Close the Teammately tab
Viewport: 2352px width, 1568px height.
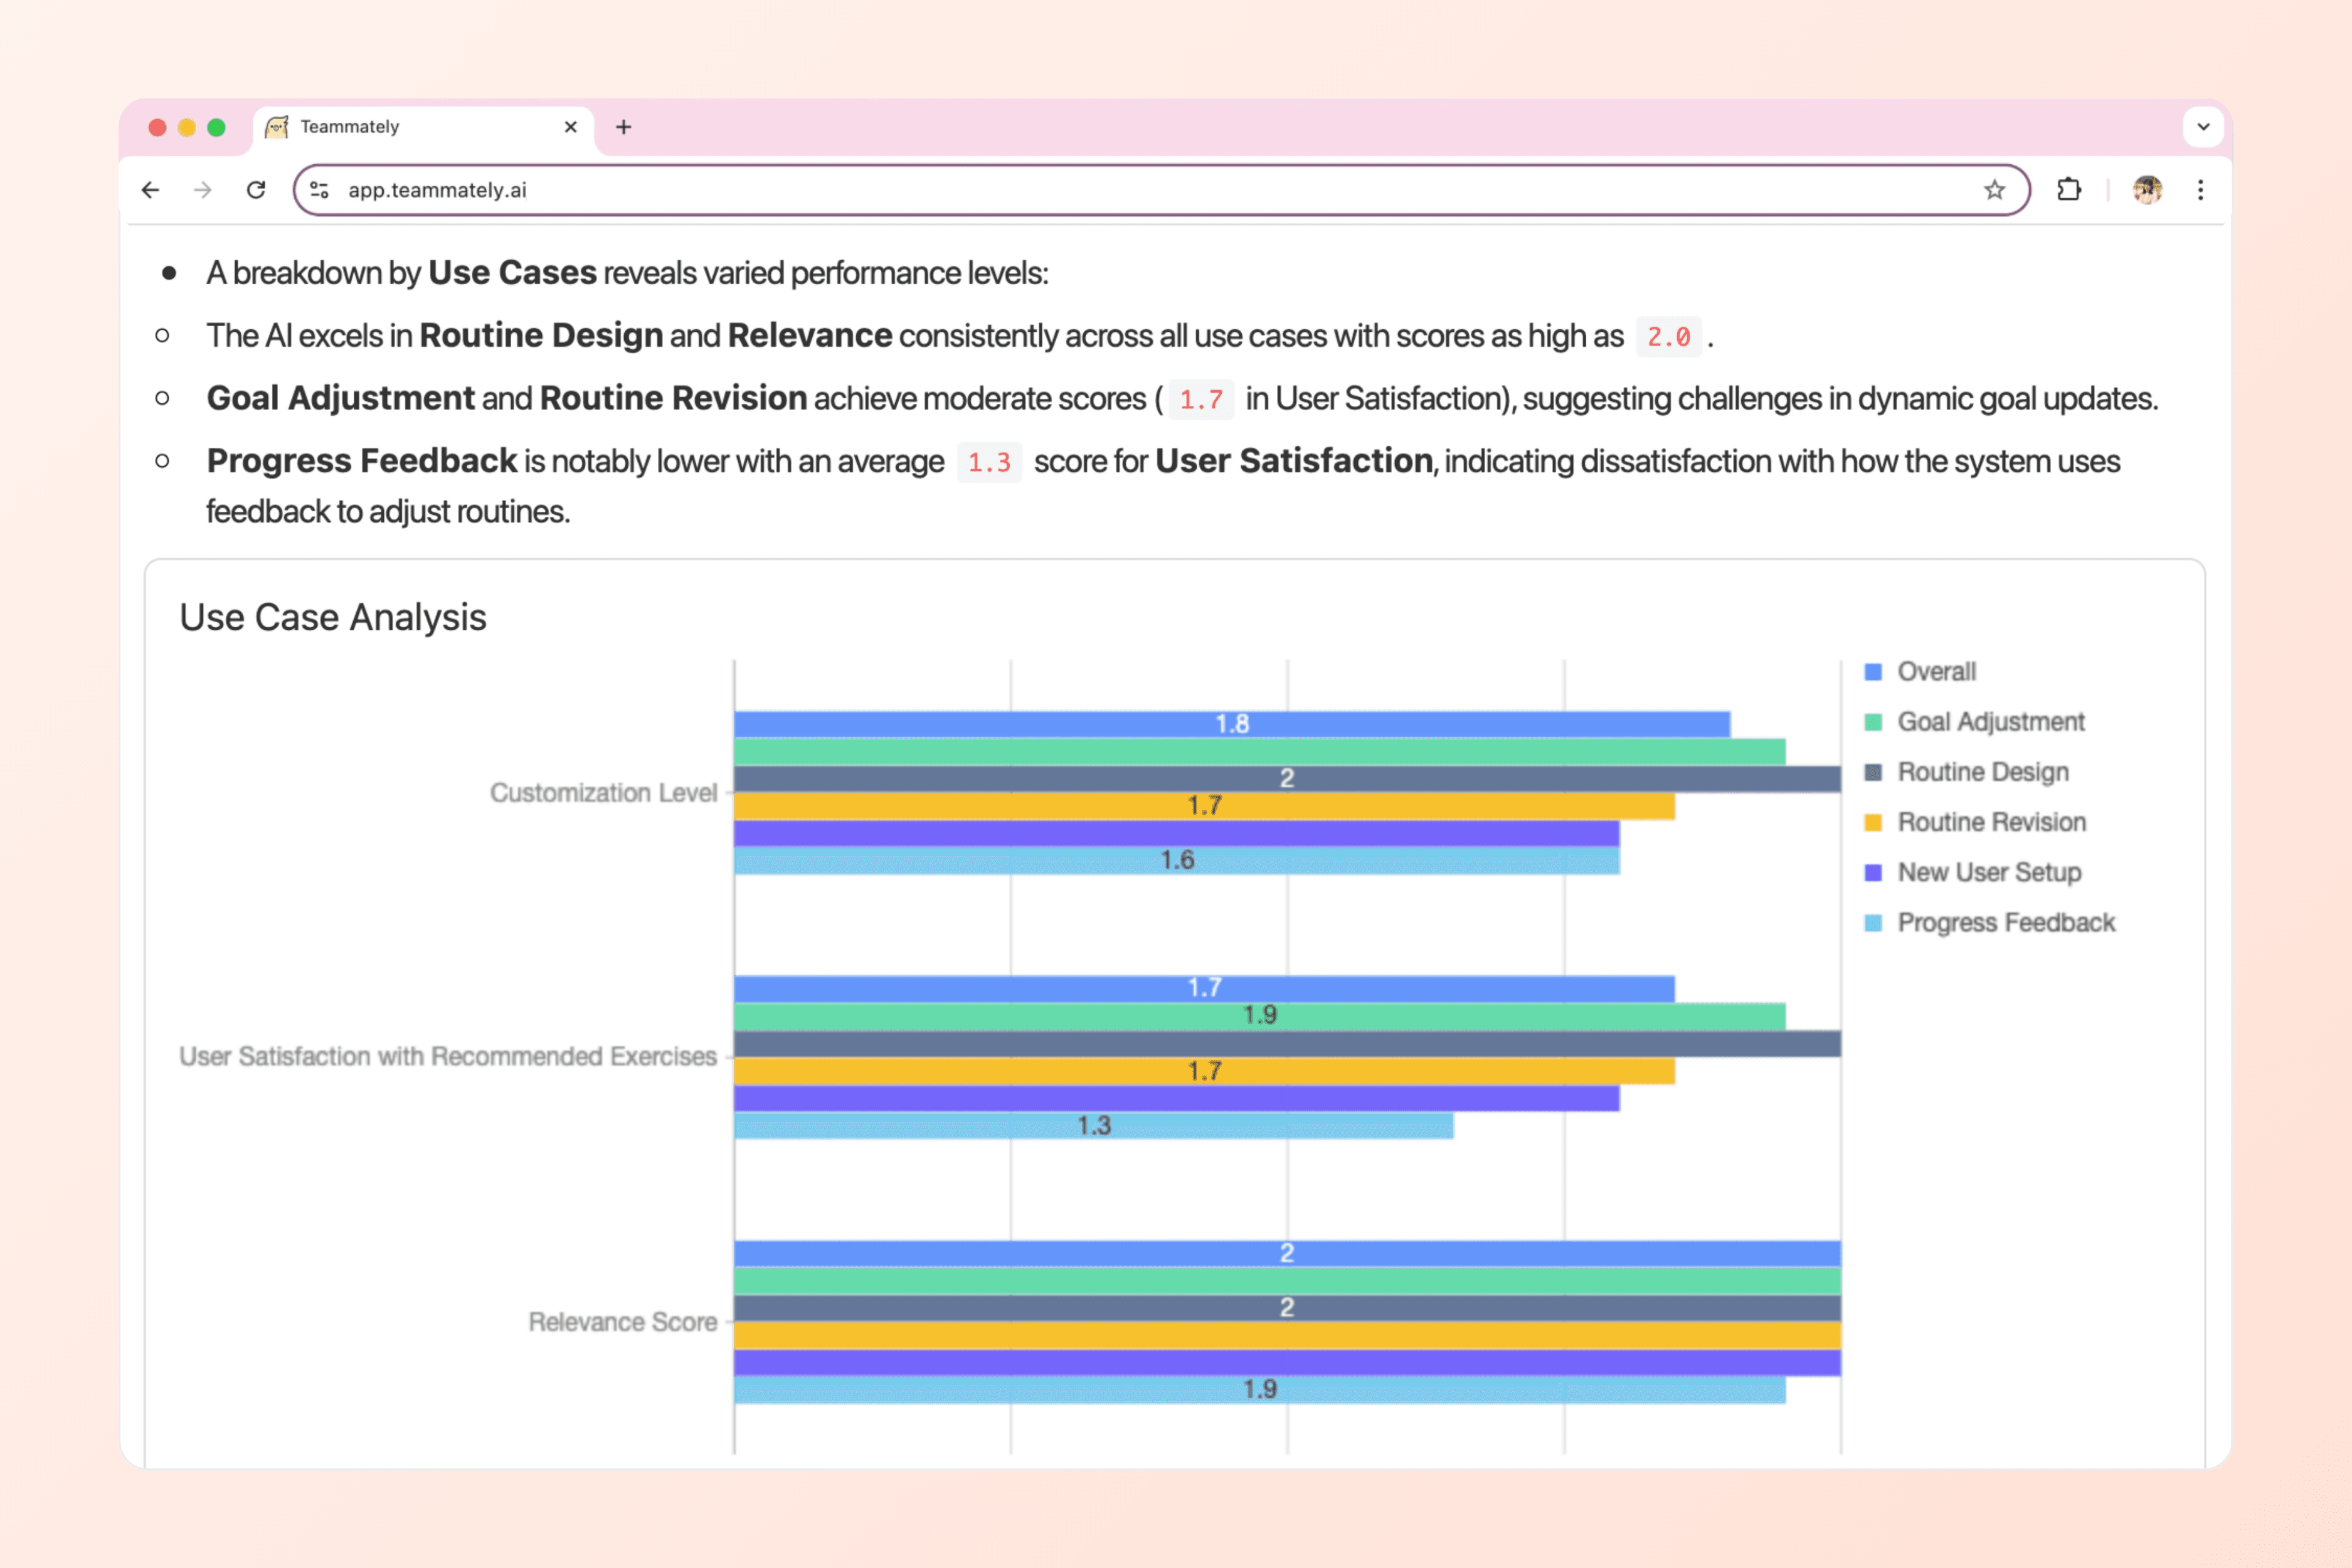coord(571,127)
